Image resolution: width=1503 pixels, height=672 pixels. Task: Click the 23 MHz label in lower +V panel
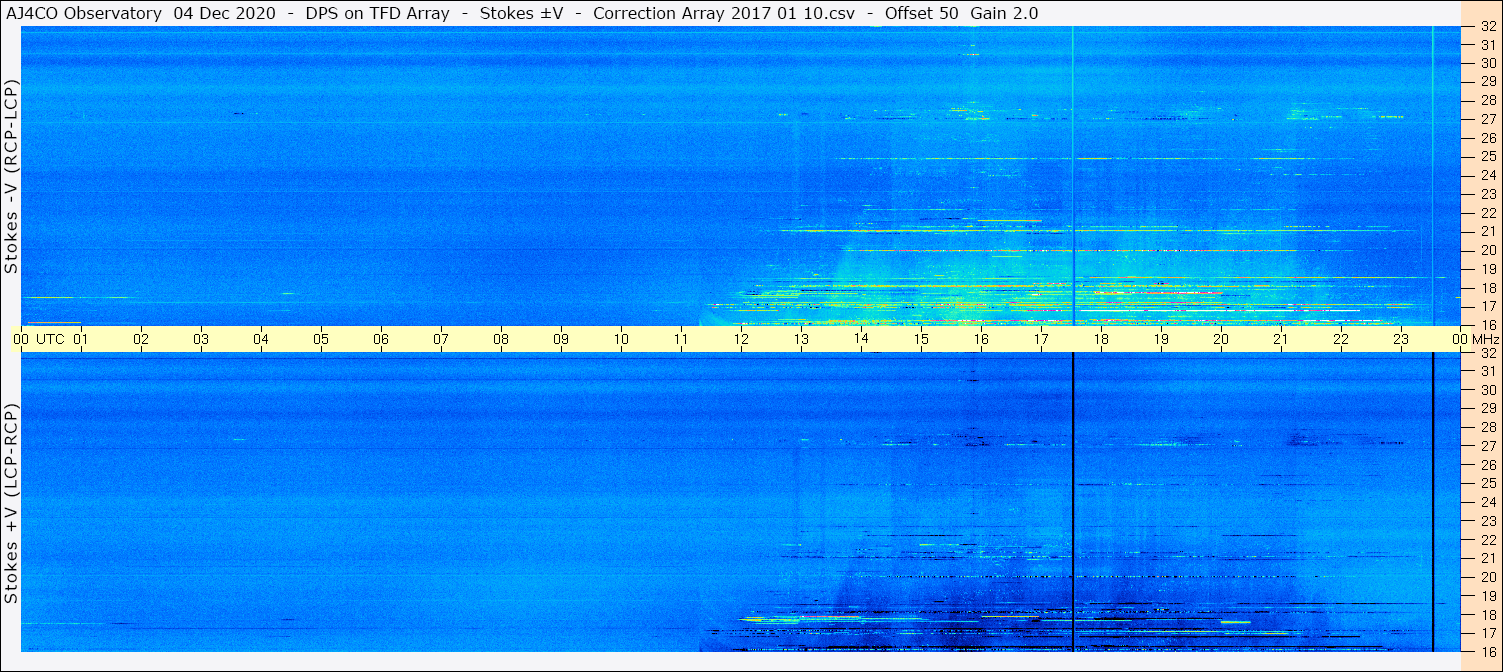pyautogui.click(x=1487, y=521)
